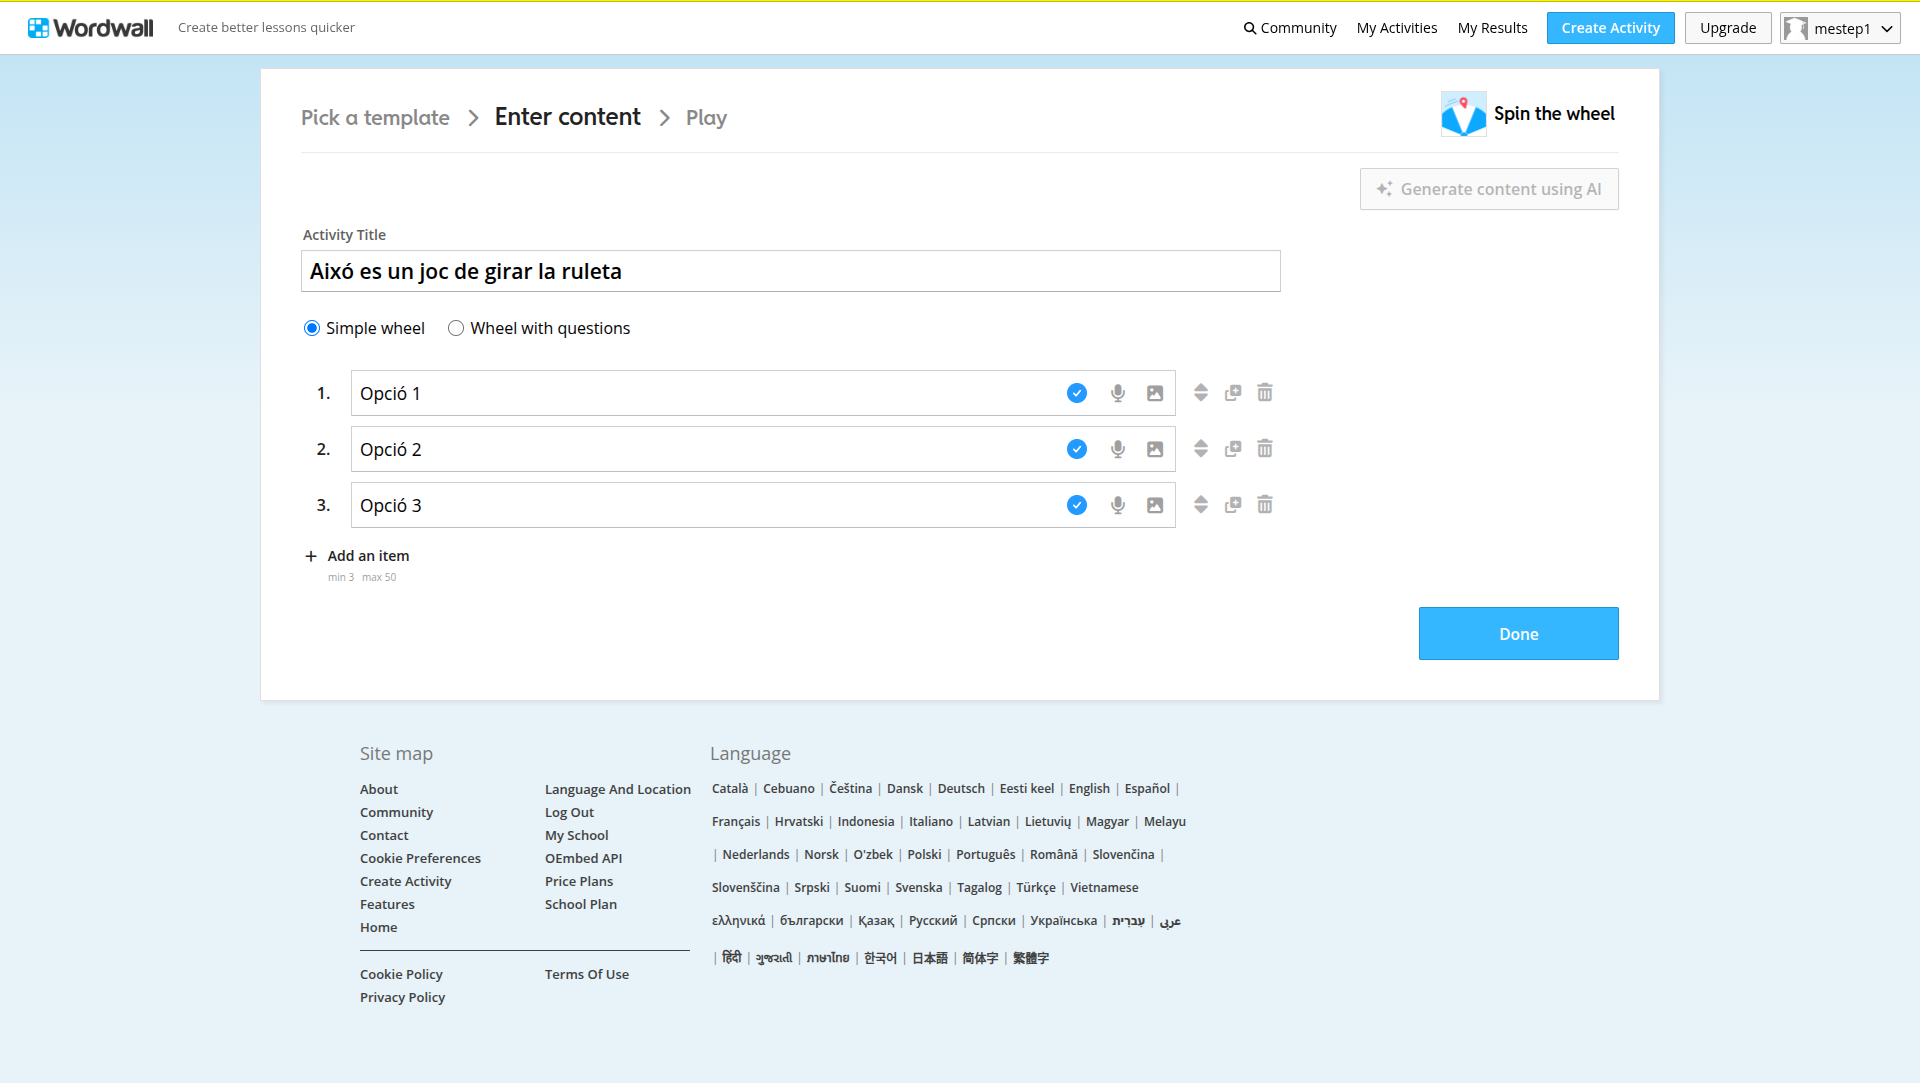Click the Activity Title text field
This screenshot has width=1920, height=1083.
click(790, 271)
